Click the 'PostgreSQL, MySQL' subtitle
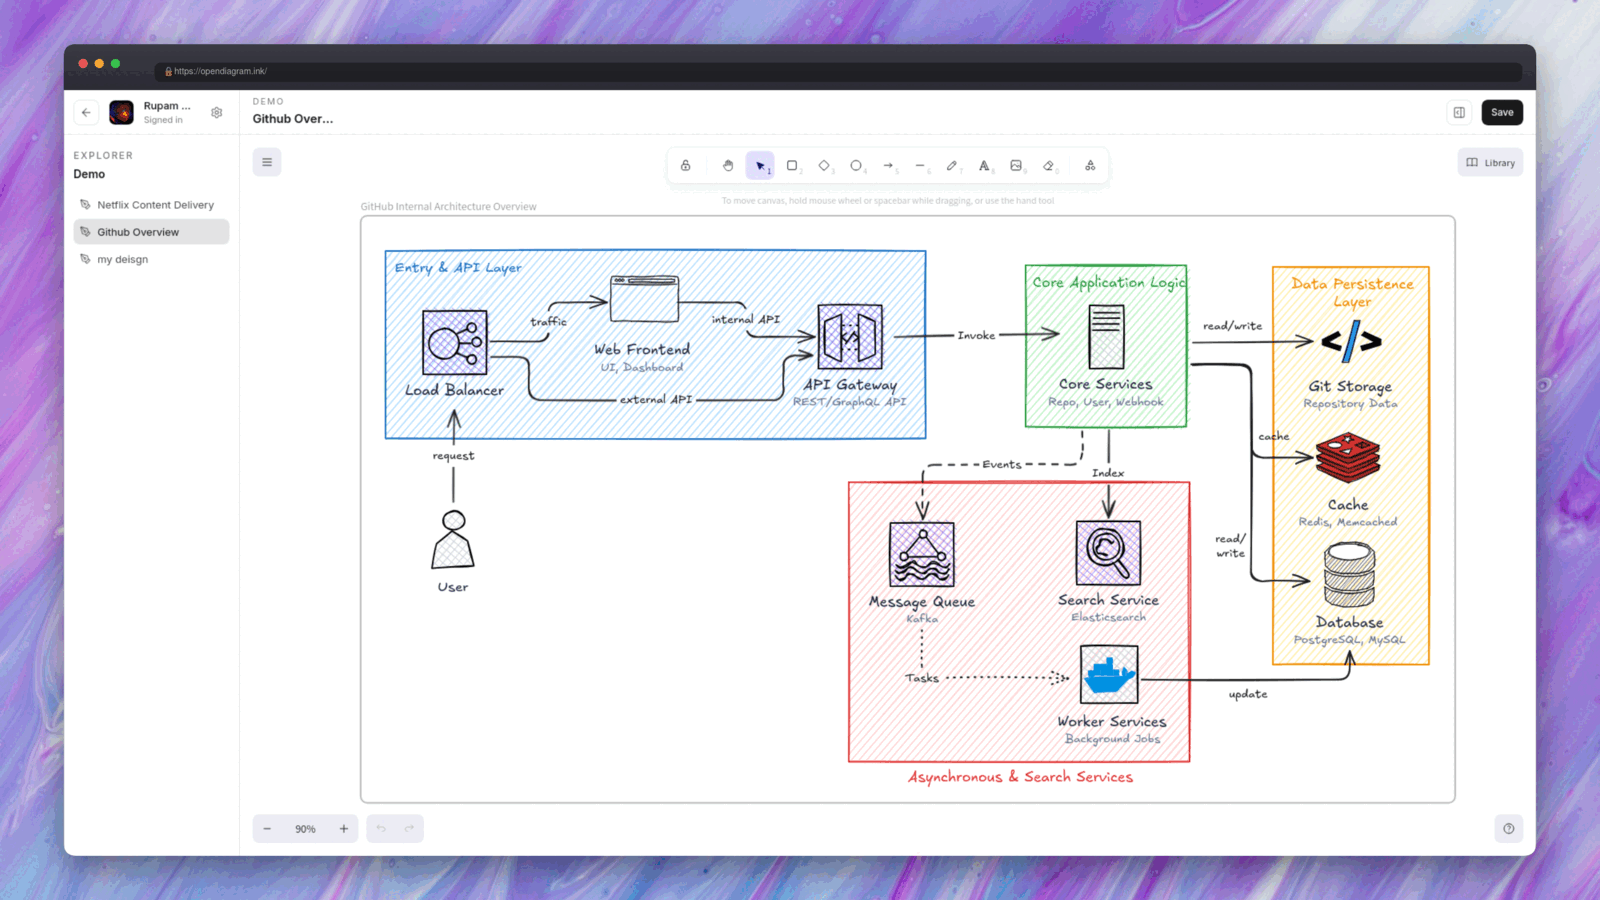 pyautogui.click(x=1349, y=640)
